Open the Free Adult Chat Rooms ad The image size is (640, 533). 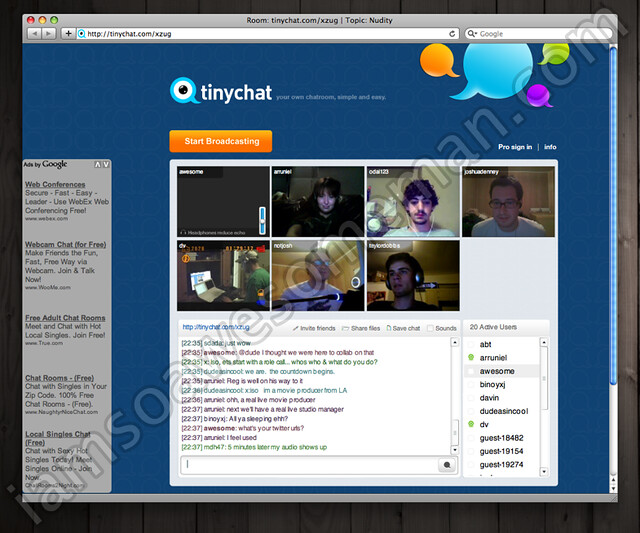click(65, 318)
